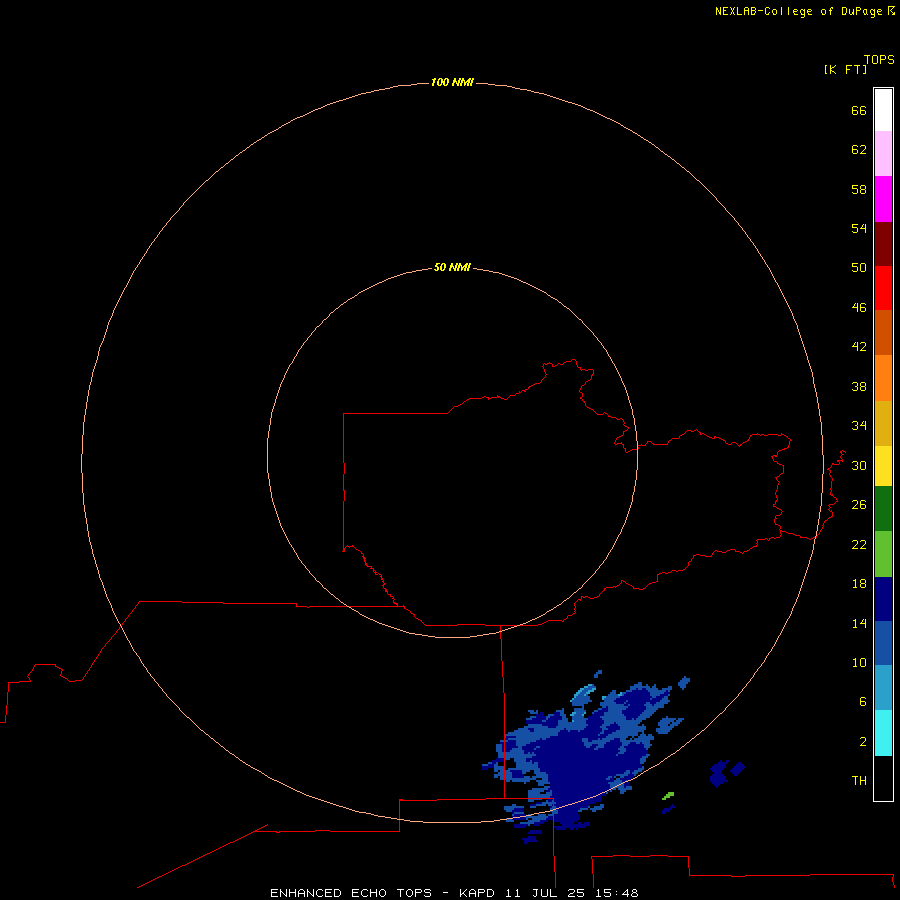Viewport: 900px width, 900px height.
Task: Click the [K FT] units label
Action: (845, 70)
